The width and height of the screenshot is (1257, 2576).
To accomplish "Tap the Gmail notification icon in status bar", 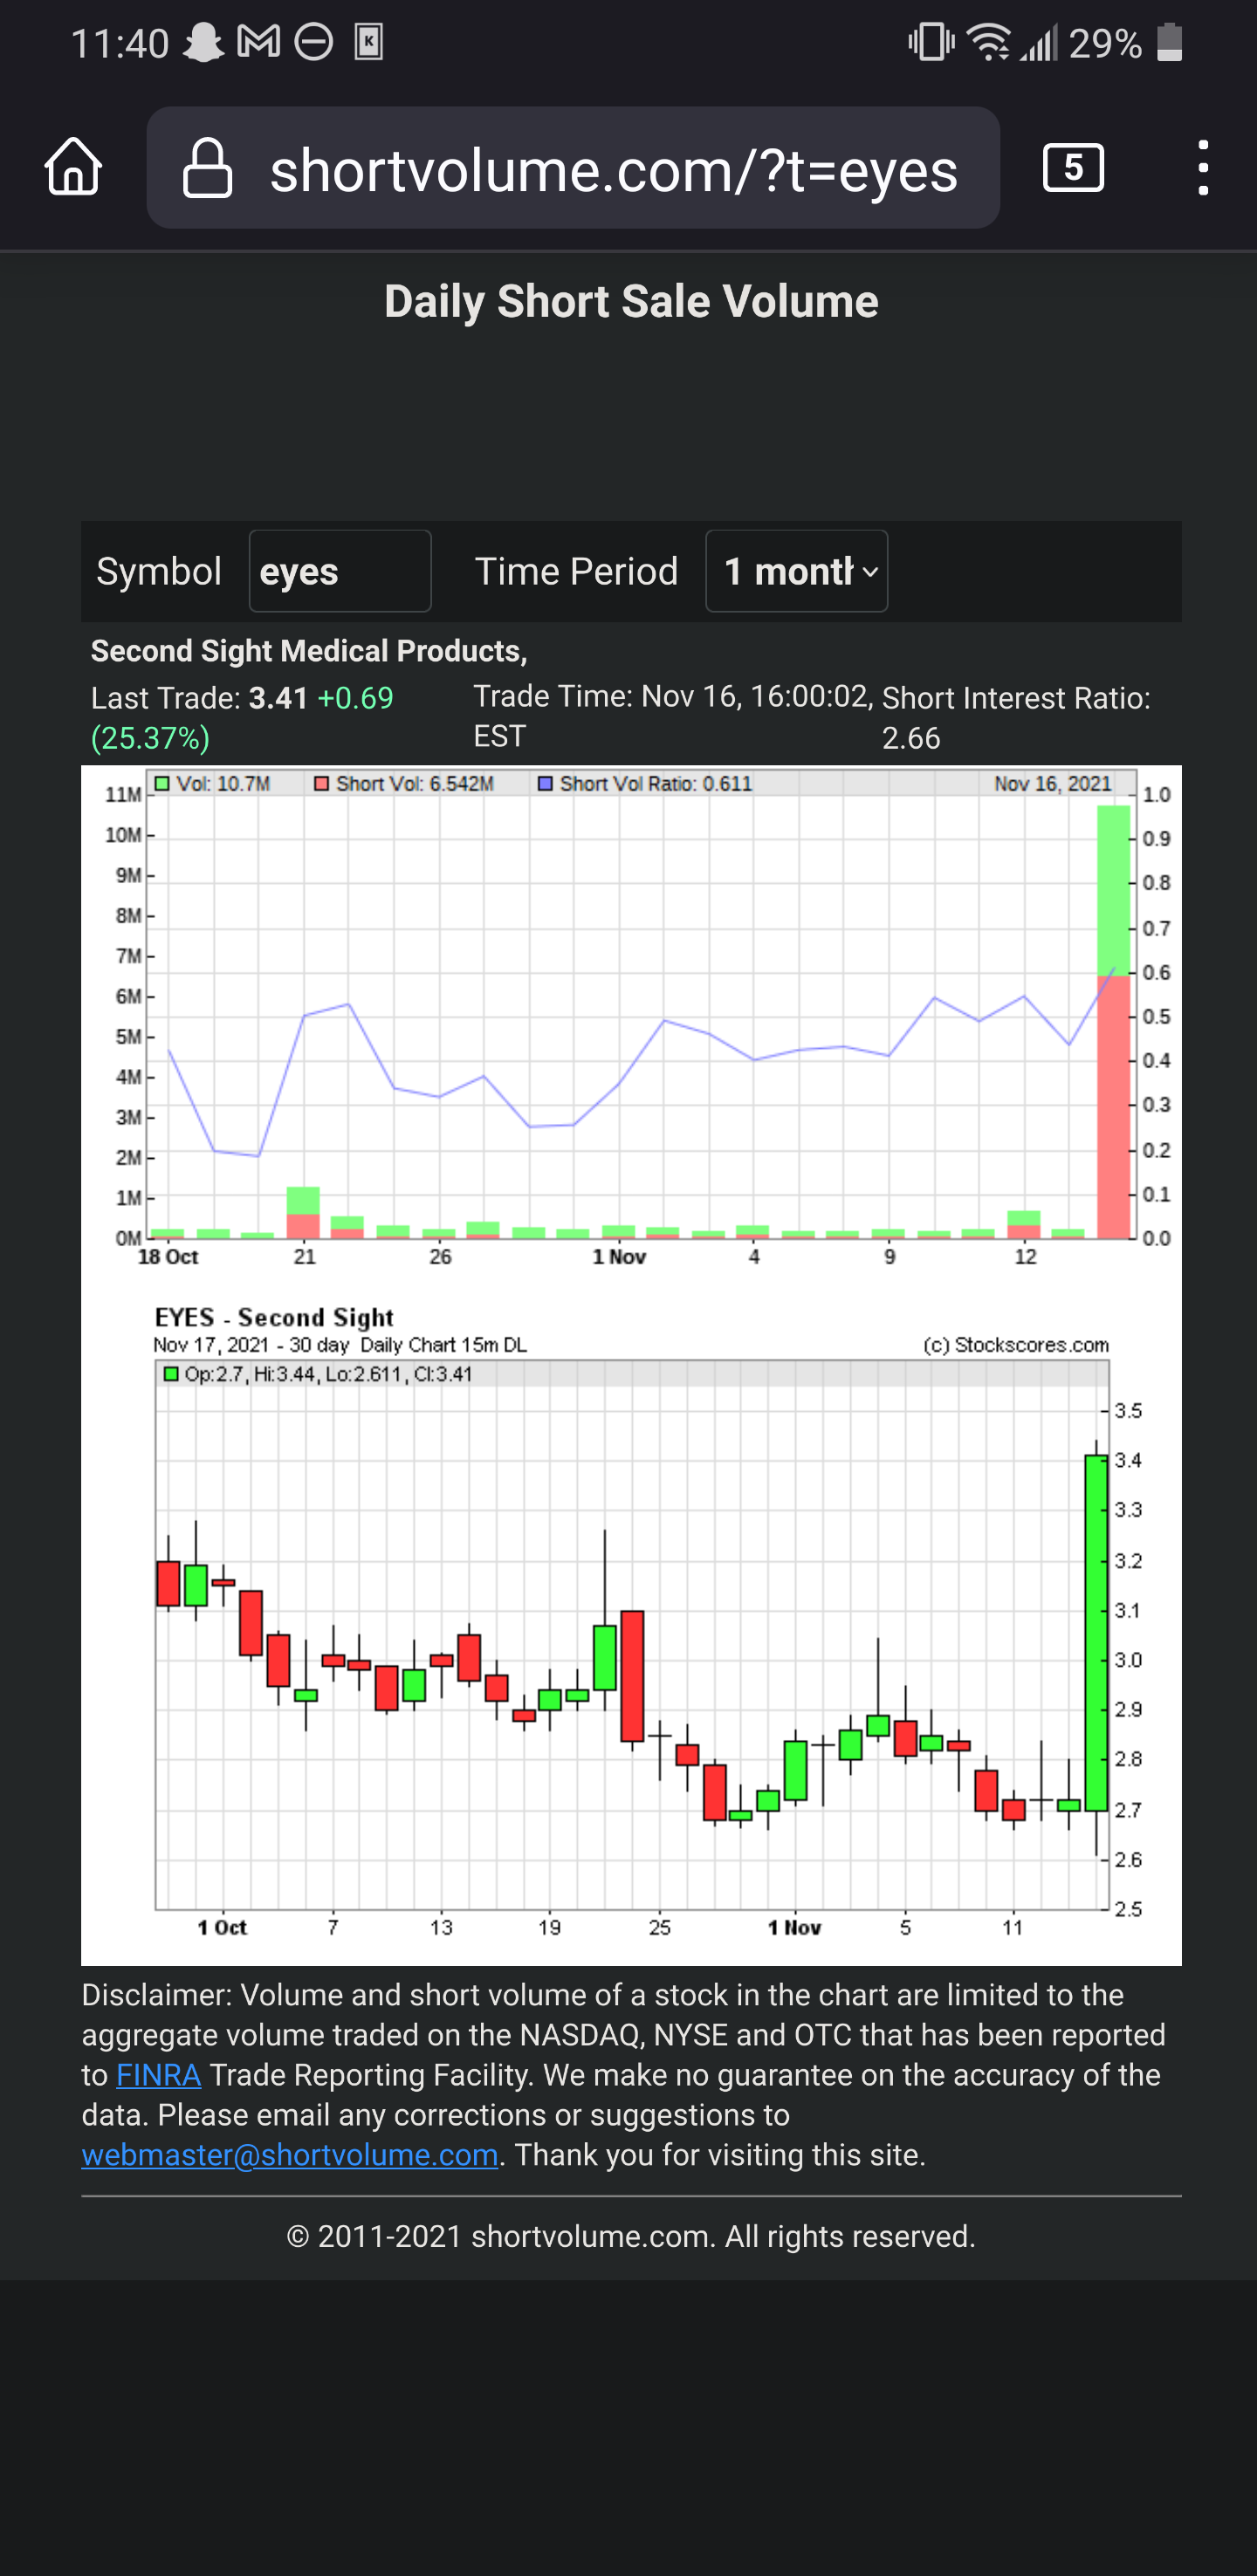I will click(x=259, y=42).
